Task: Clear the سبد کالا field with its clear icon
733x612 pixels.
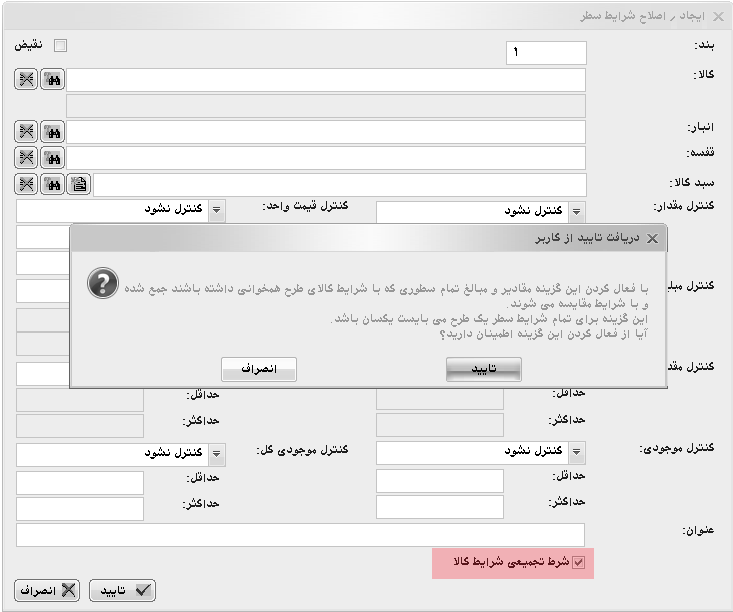Action: point(26,184)
